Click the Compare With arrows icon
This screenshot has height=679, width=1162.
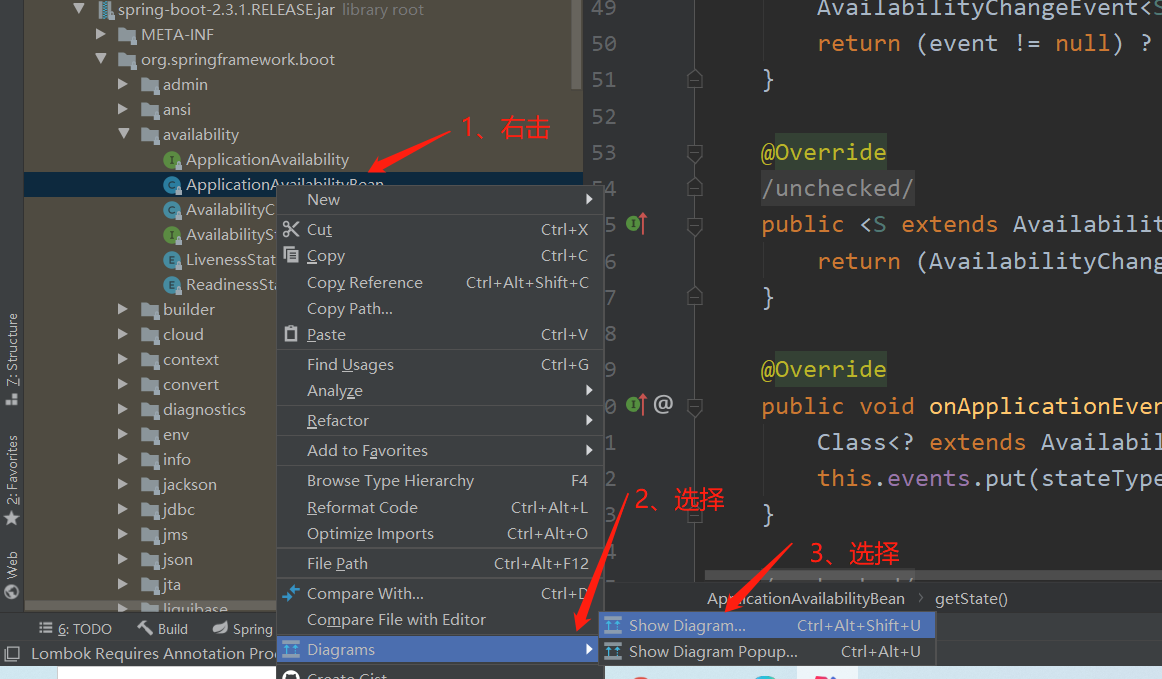[x=291, y=593]
